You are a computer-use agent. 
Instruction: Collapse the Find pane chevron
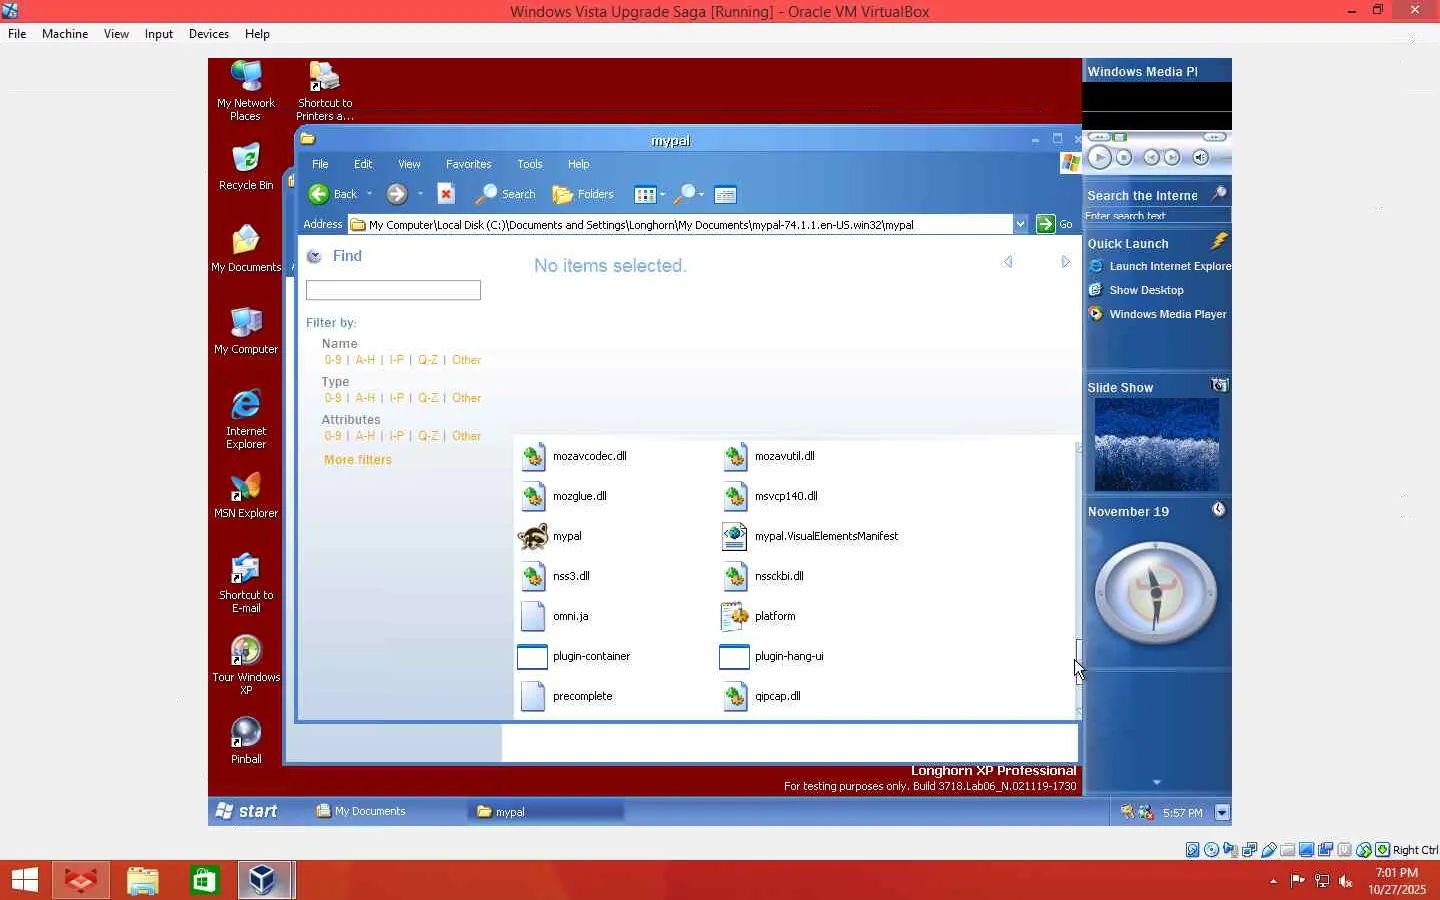(314, 256)
